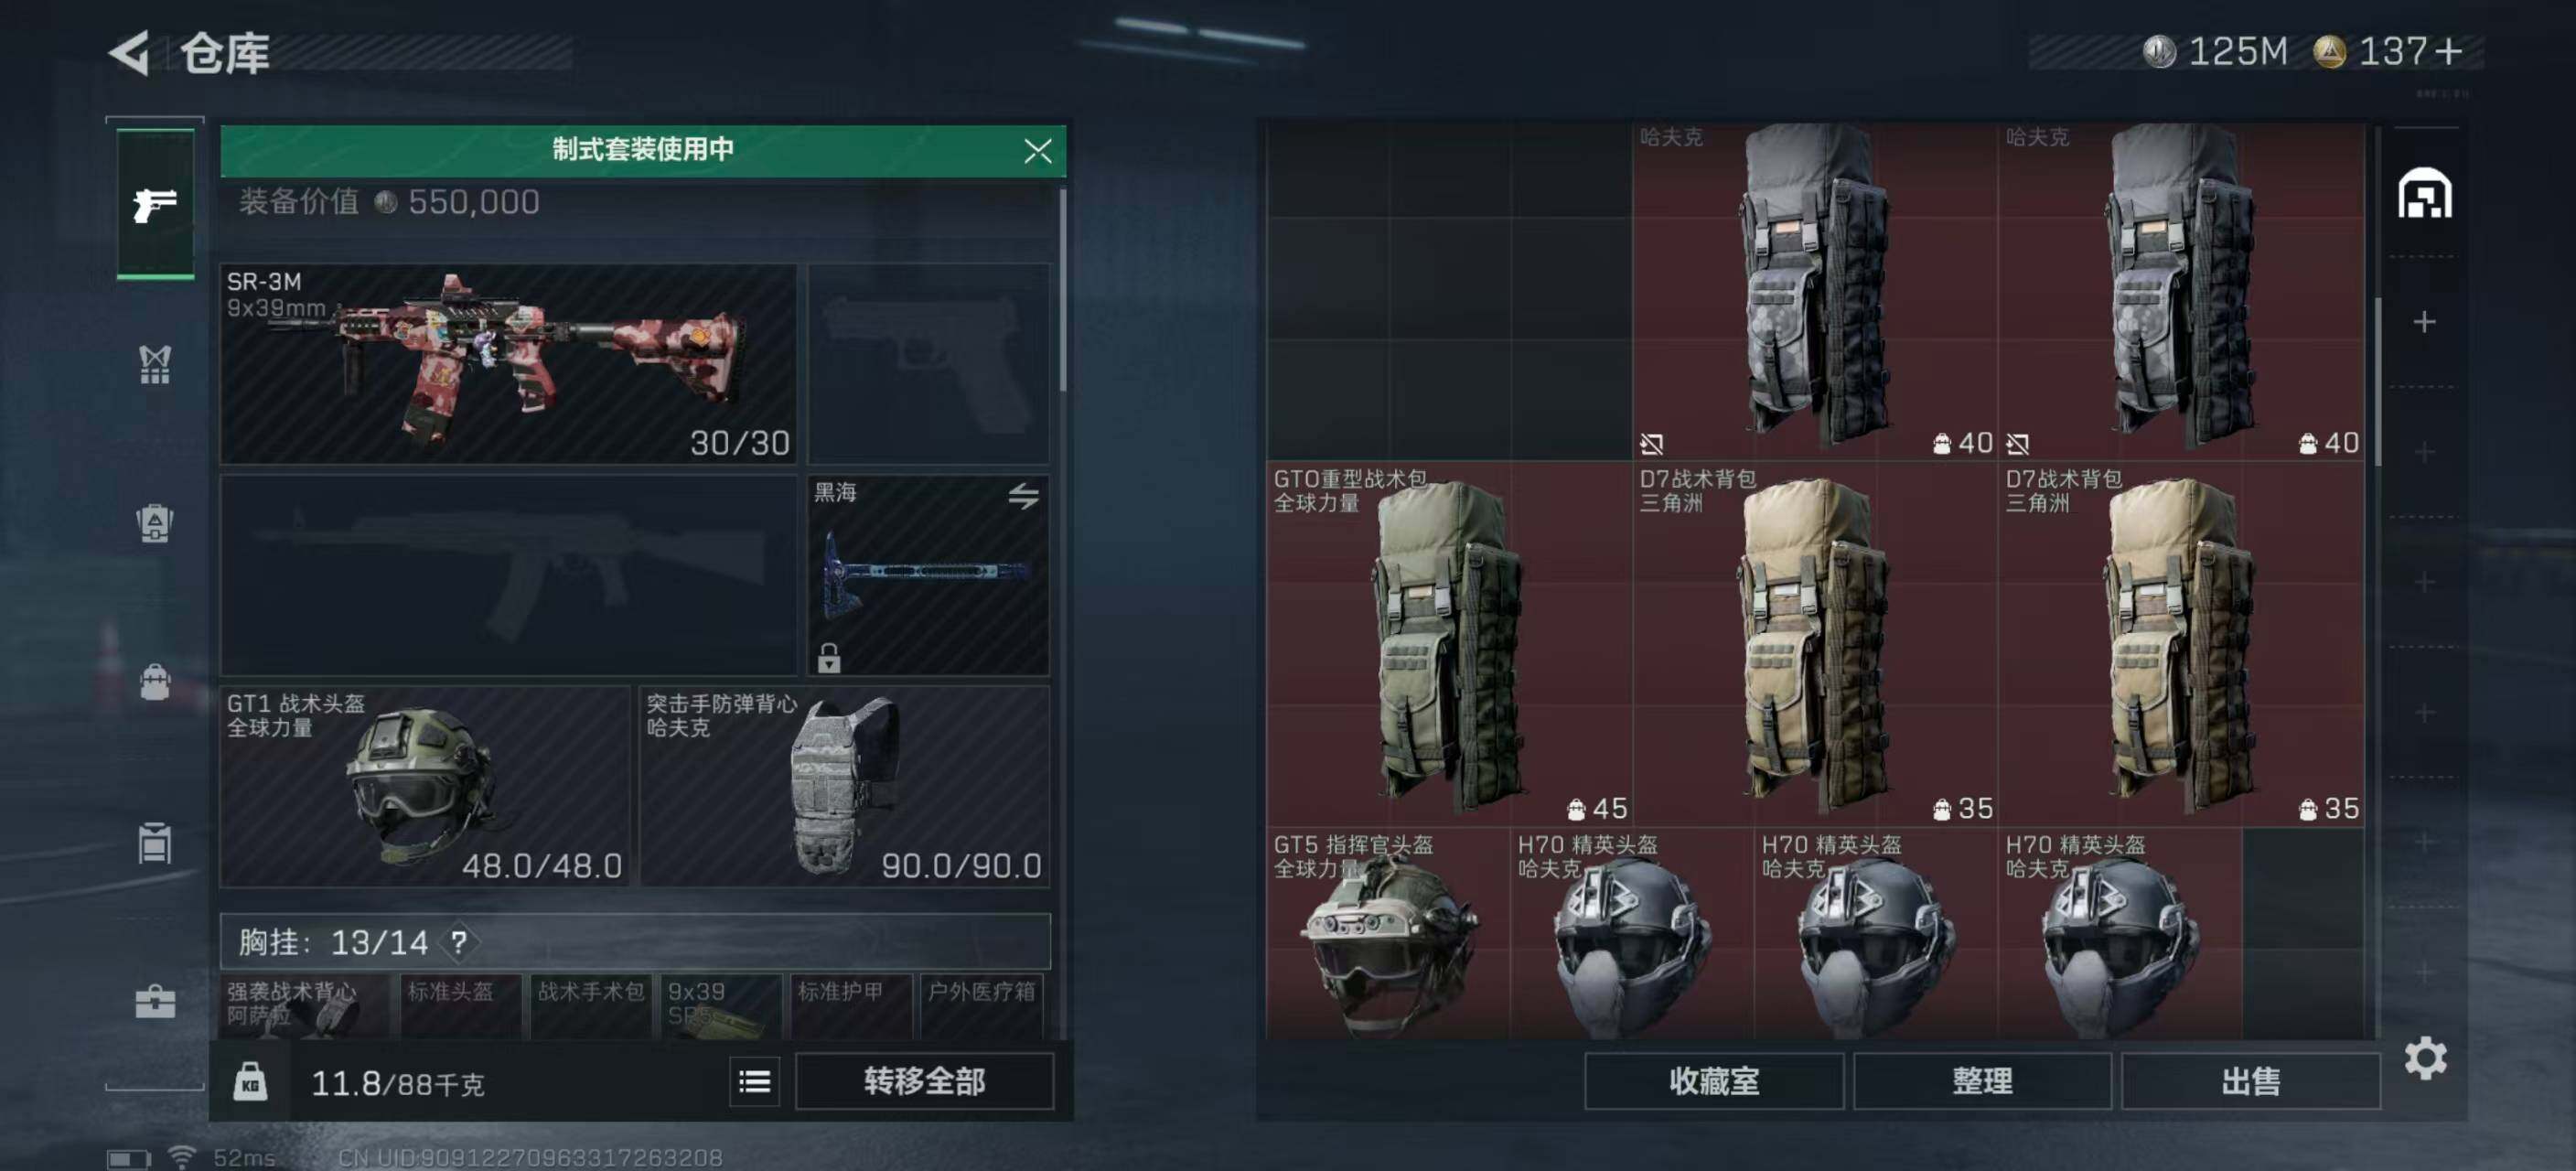Click the 出售 sell button
Viewport: 2576px width, 1171px height.
pos(2250,1081)
